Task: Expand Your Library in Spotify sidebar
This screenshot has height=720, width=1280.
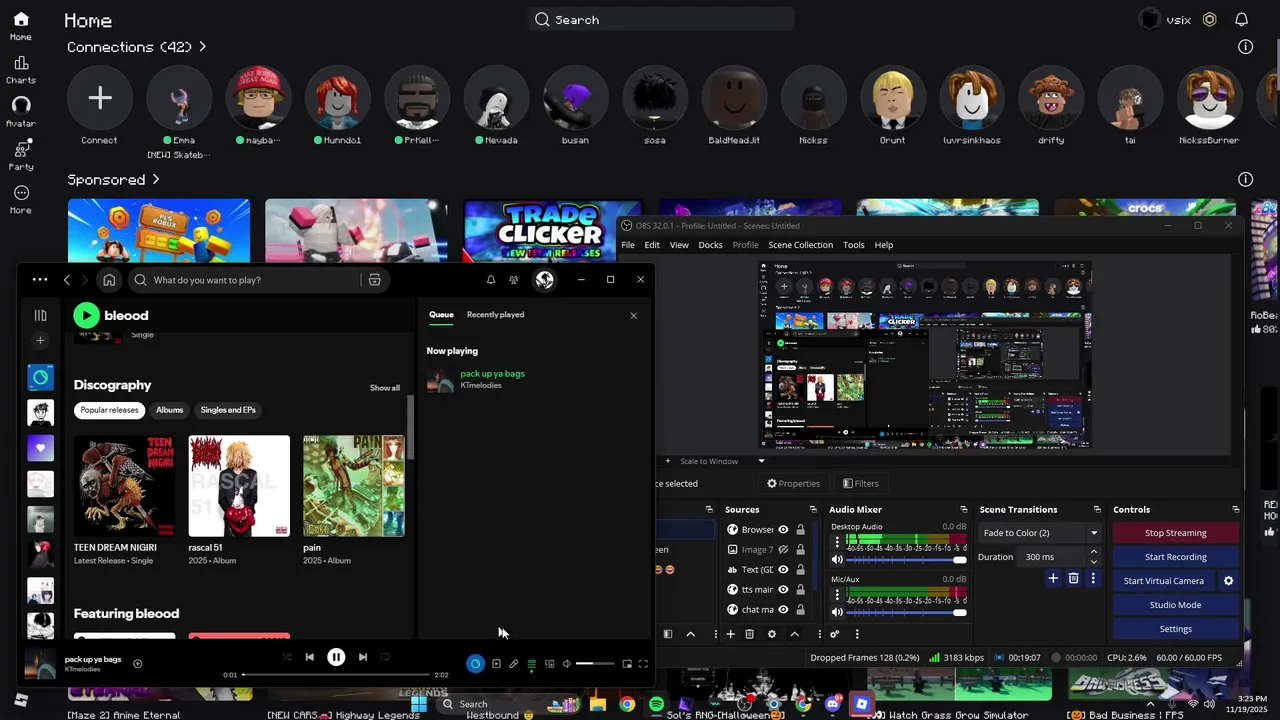Action: tap(40, 315)
